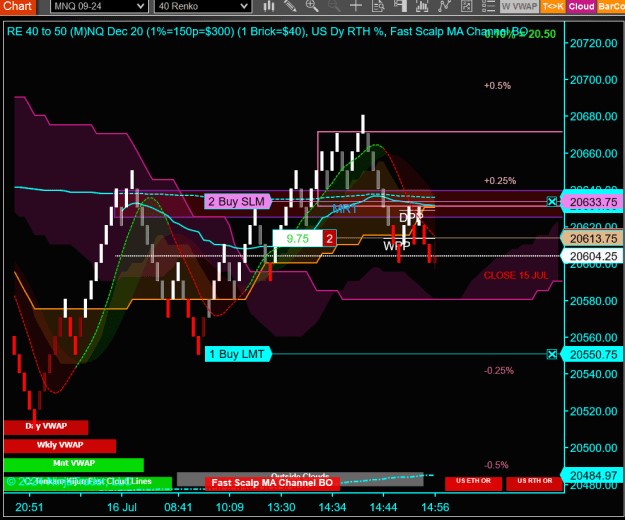The height and width of the screenshot is (520, 625).
Task: Toggle the W VWAP button
Action: (x=519, y=6)
